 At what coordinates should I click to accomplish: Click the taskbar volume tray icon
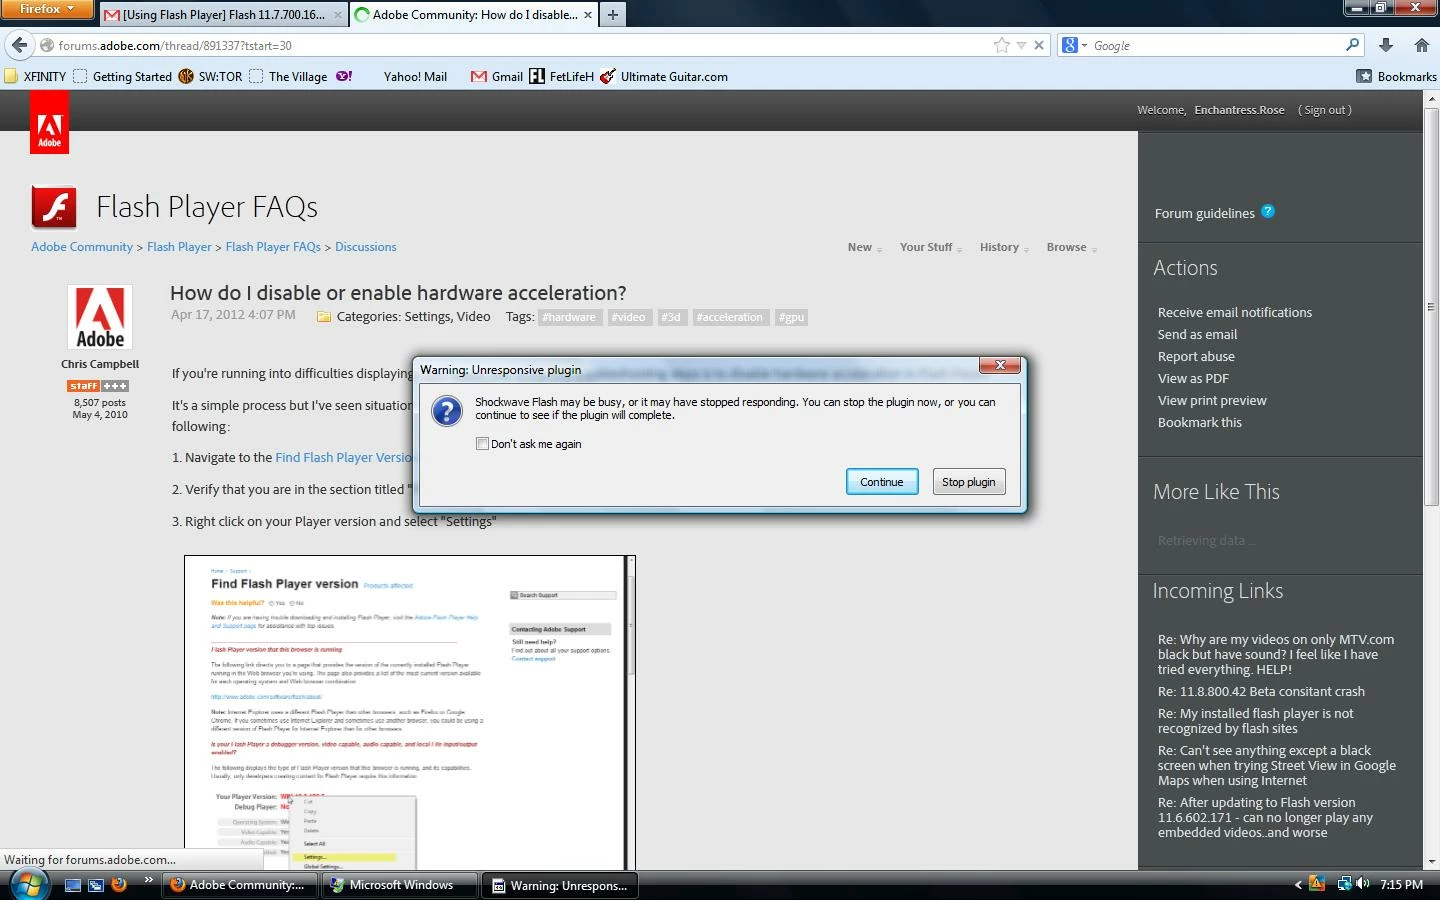coord(1363,884)
